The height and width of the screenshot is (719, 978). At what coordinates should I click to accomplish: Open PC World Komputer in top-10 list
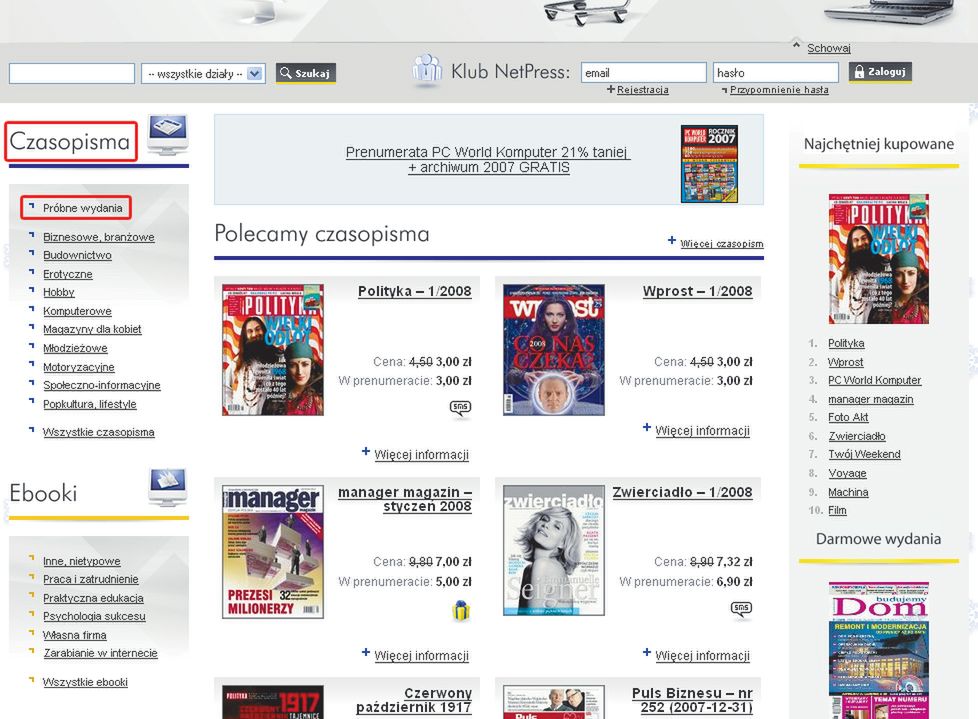coord(874,380)
